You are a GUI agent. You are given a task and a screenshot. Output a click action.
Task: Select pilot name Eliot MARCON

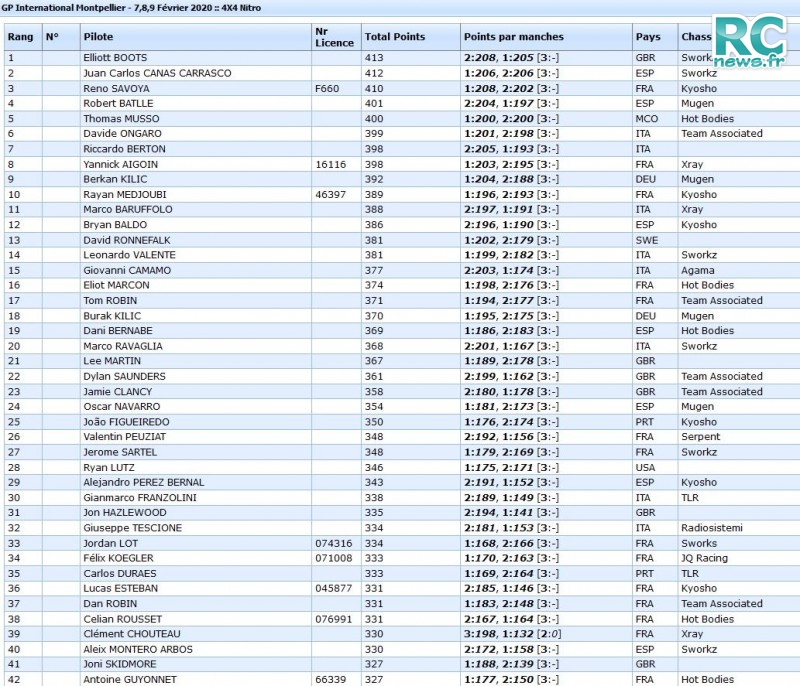click(116, 285)
